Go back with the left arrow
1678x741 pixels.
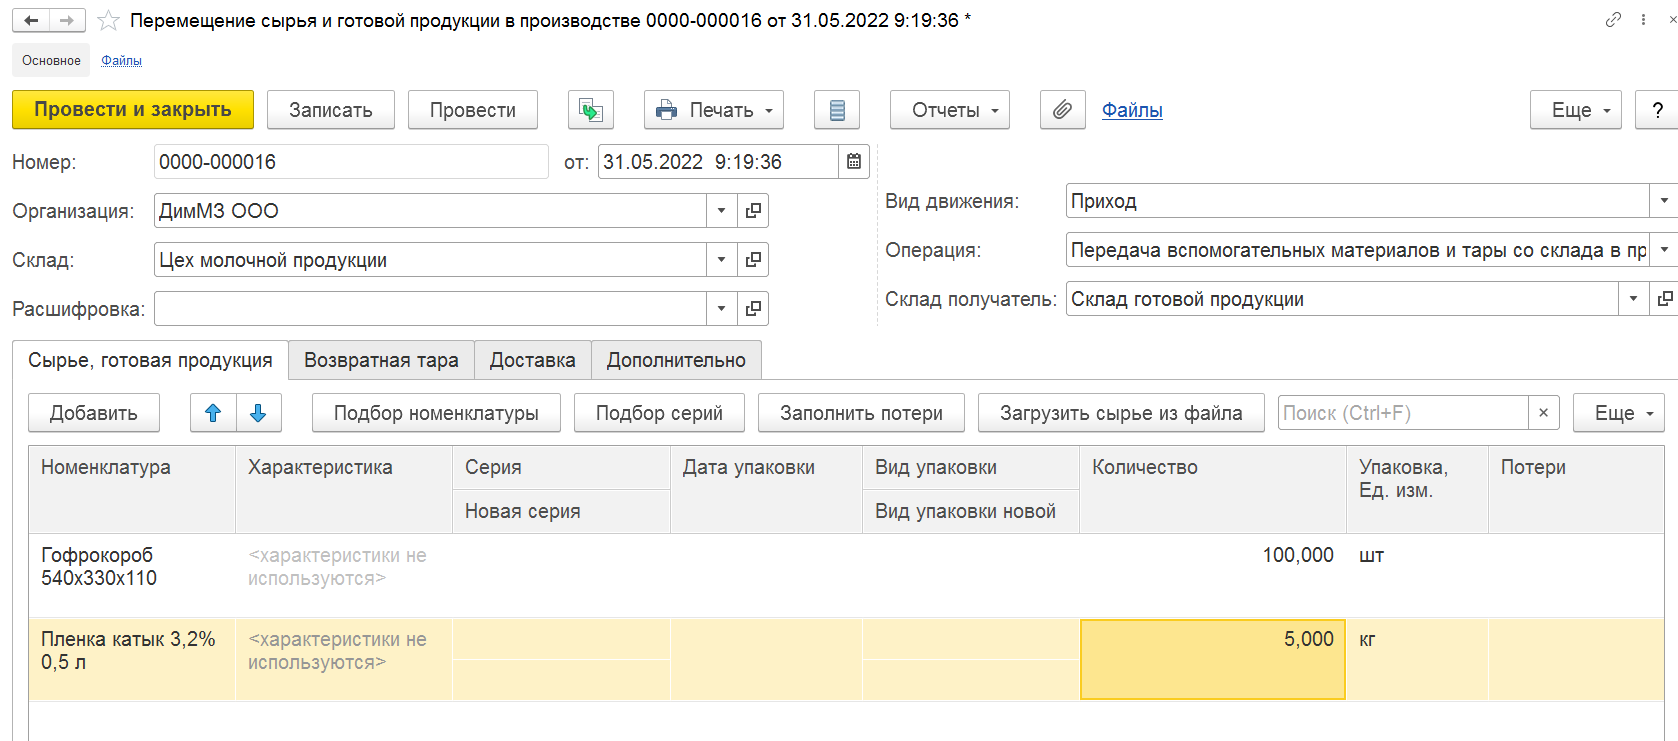point(31,20)
